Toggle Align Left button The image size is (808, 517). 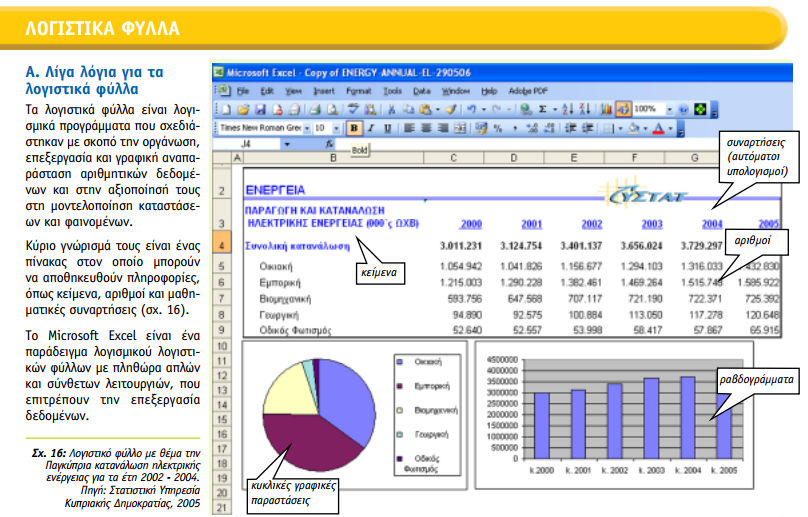coord(409,128)
